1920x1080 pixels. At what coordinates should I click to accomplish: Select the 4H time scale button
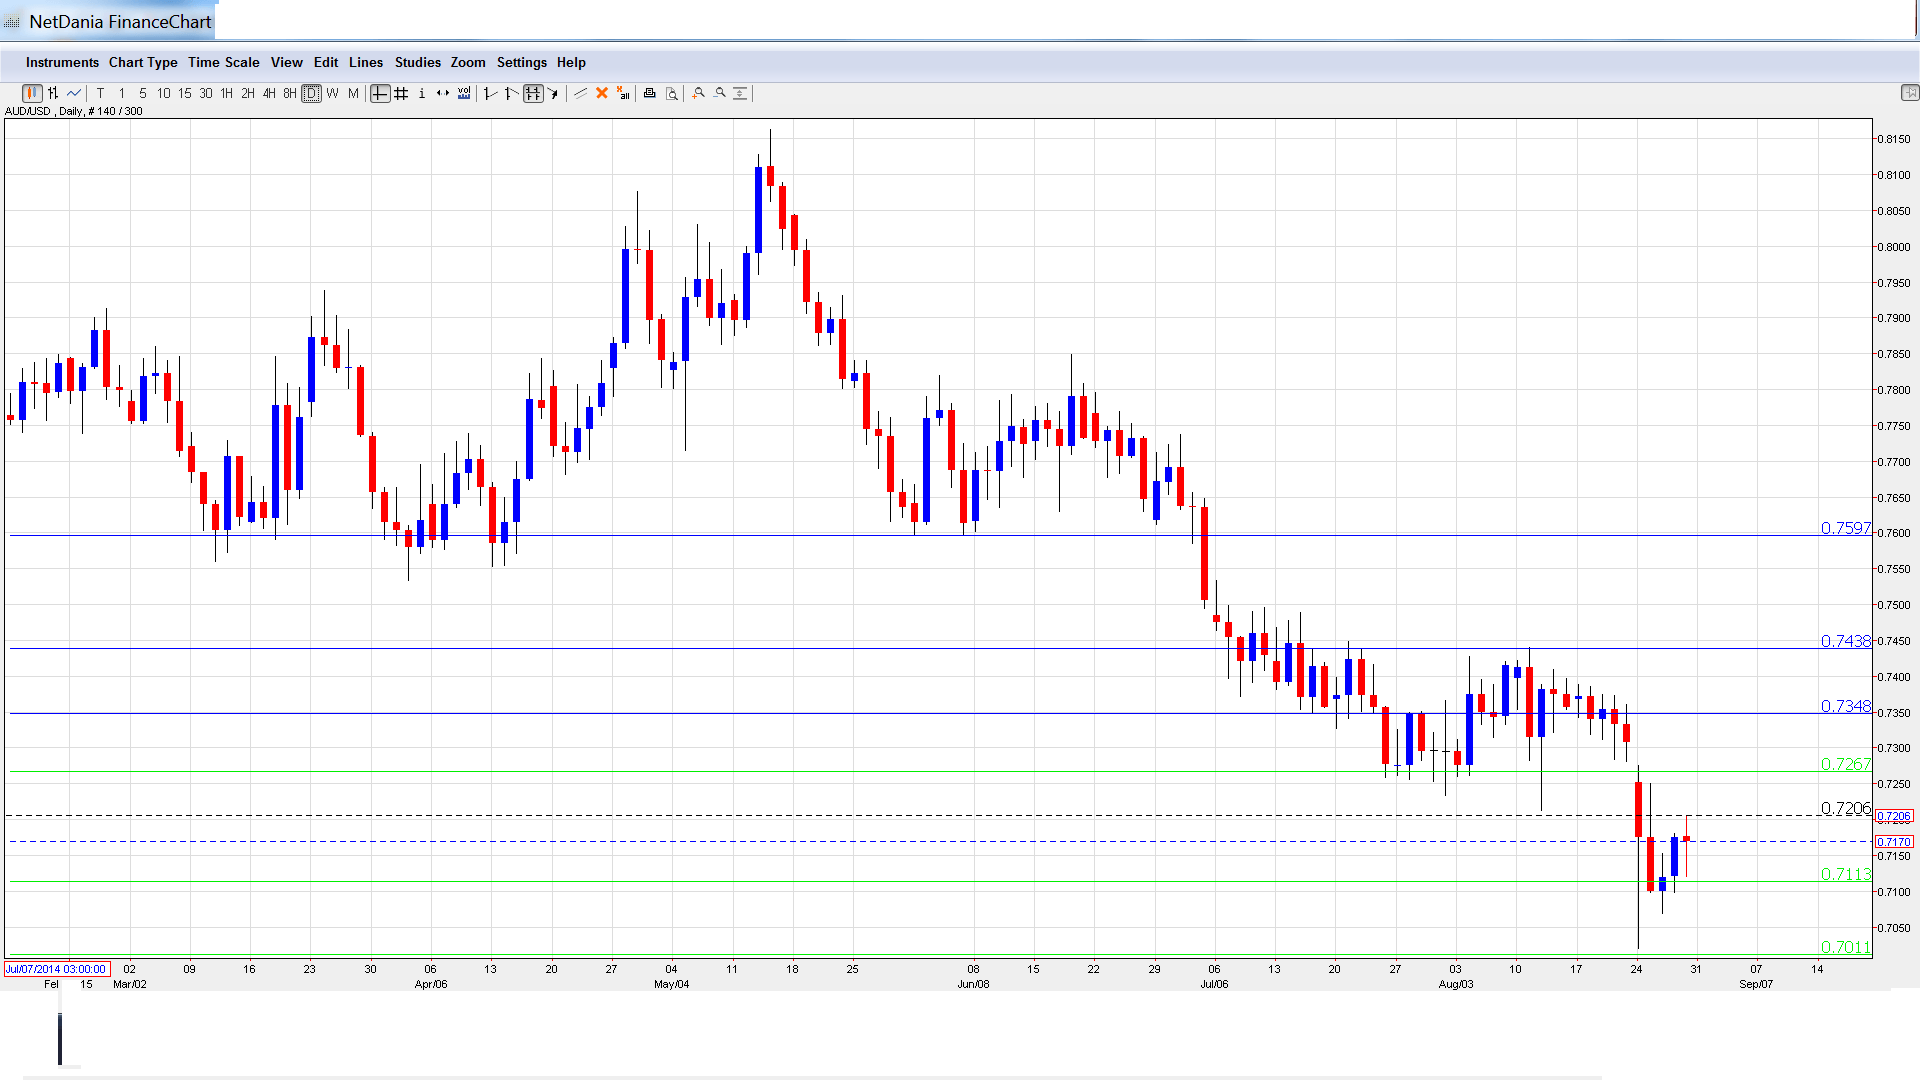269,93
